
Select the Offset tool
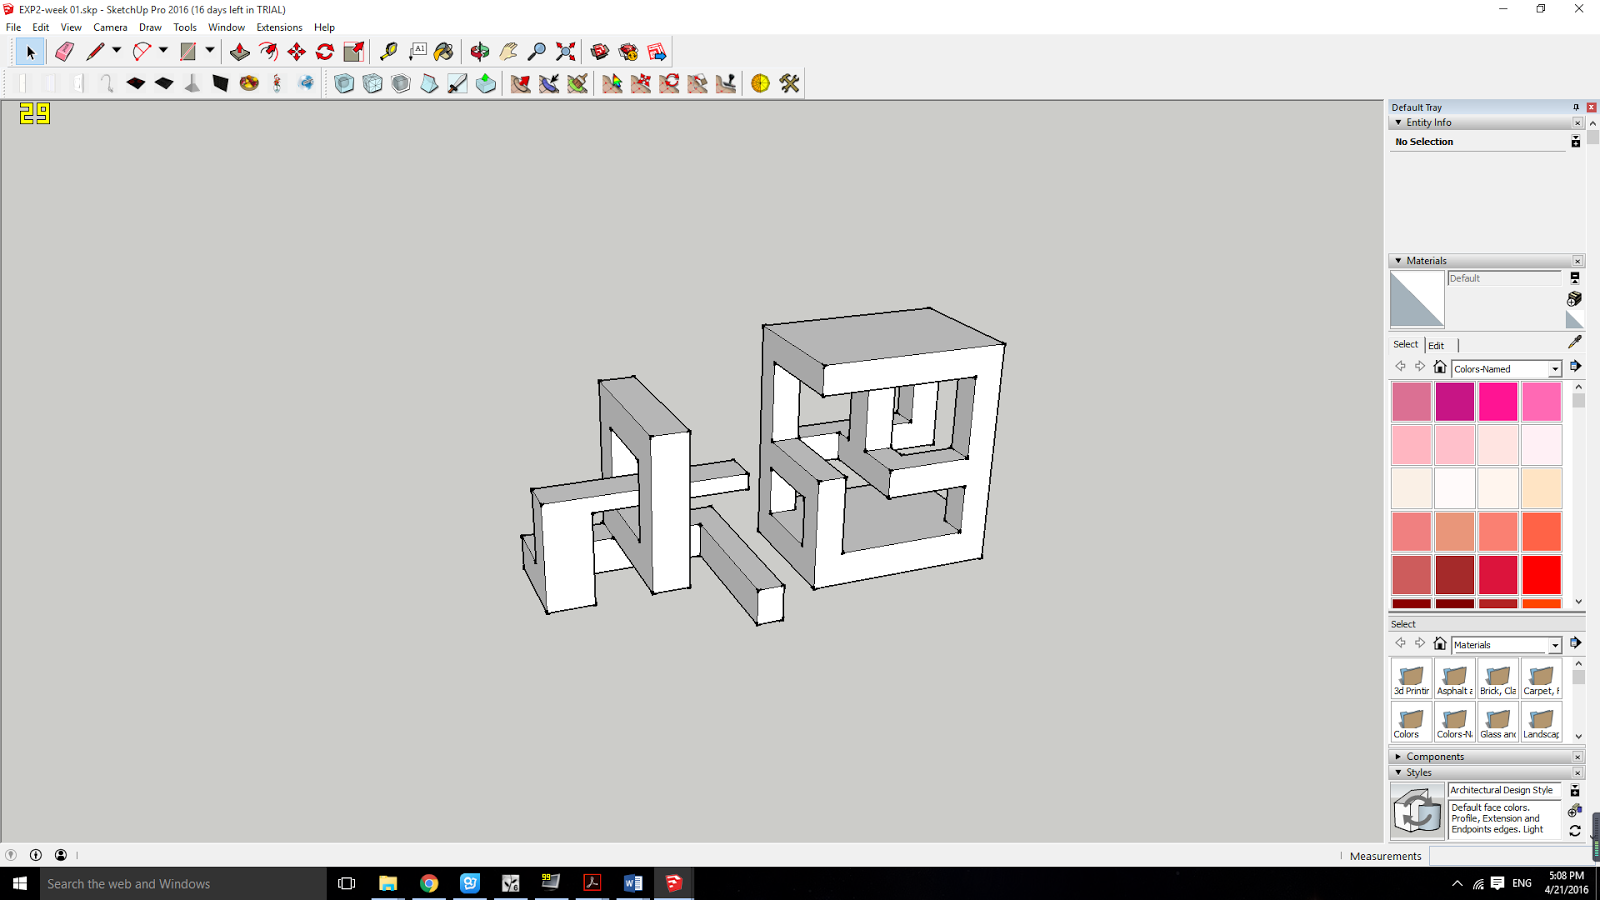(268, 52)
